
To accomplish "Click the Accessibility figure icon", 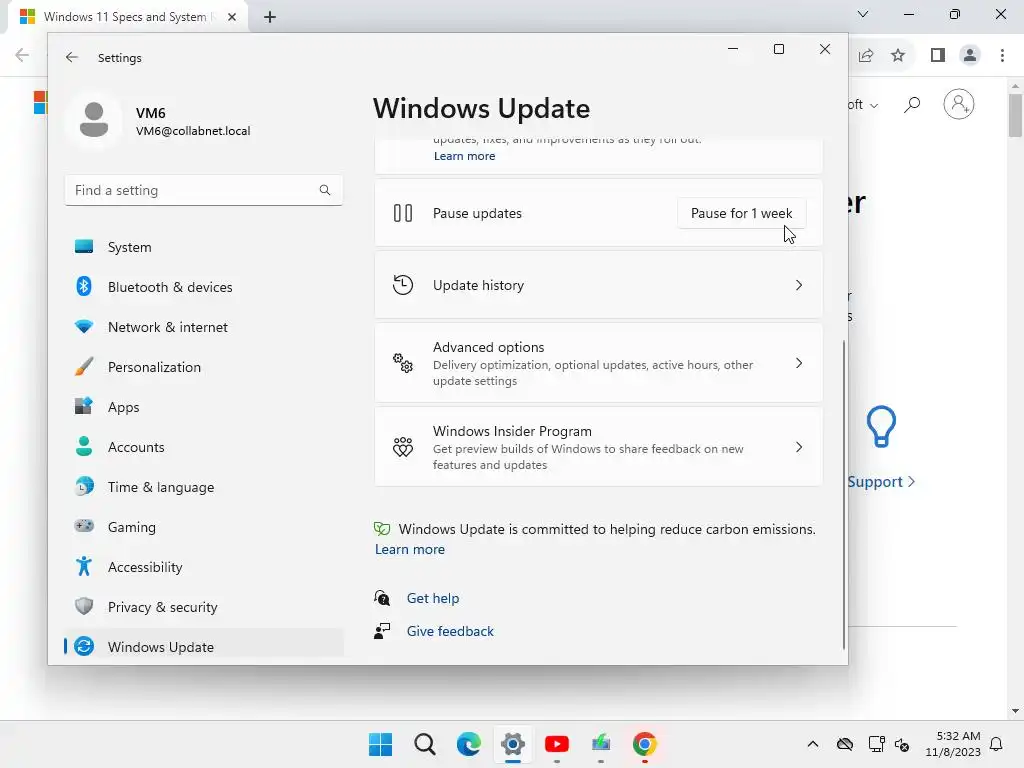I will coord(84,566).
